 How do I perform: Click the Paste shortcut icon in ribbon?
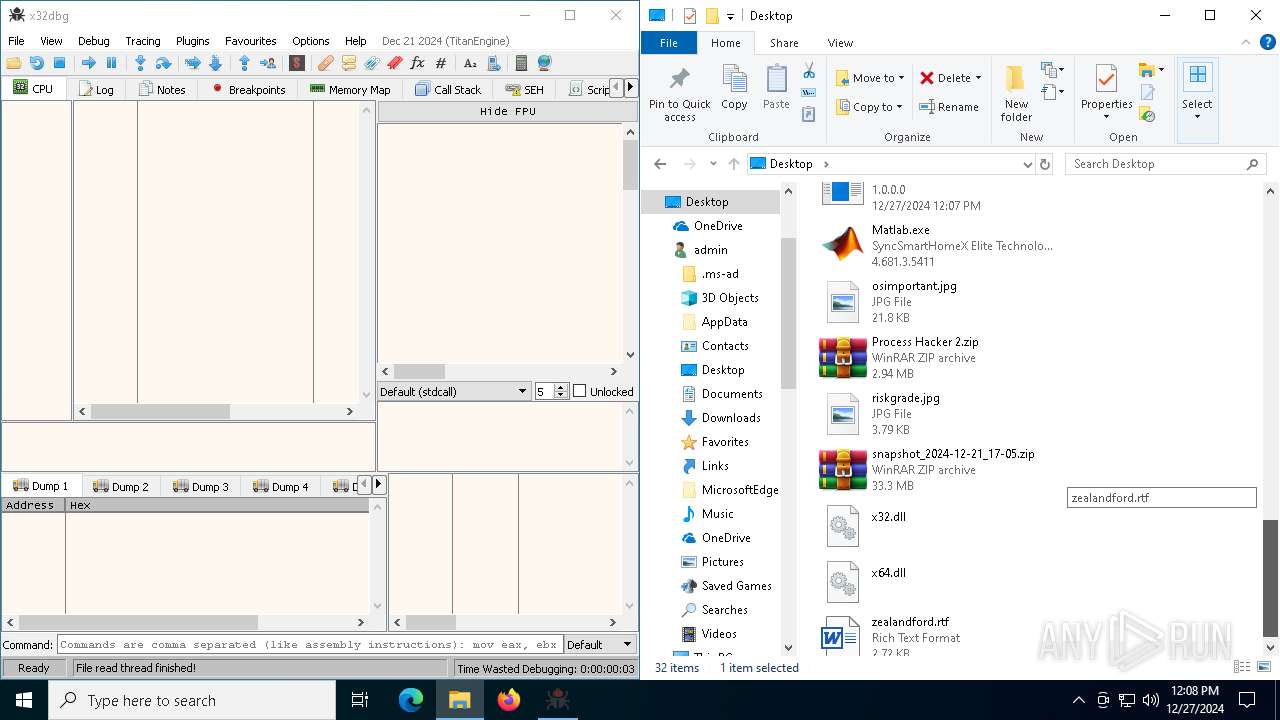pyautogui.click(x=809, y=114)
